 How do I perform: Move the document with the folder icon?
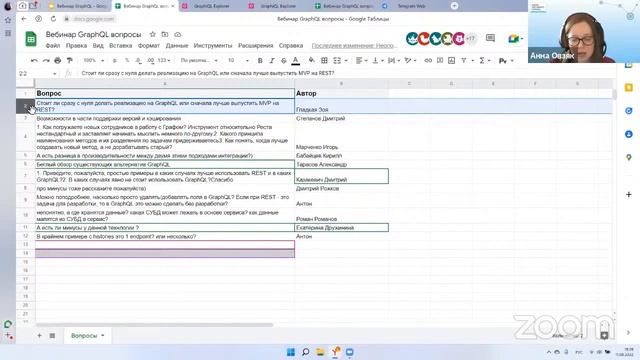(164, 34)
